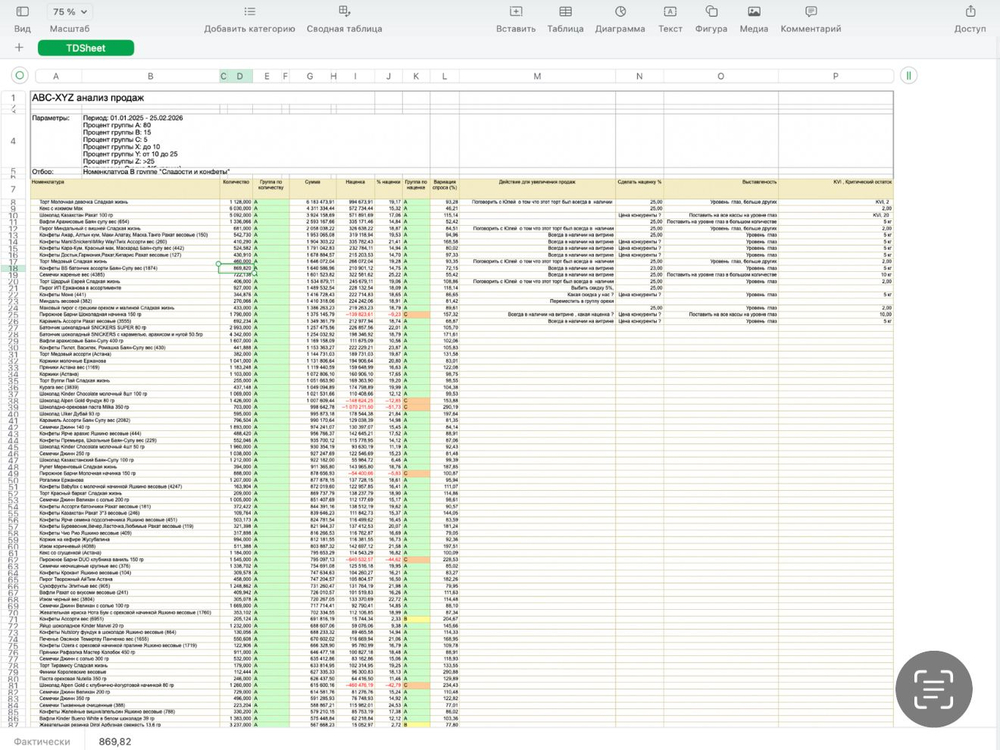
Task: Switch to the TDSheet sheet tab
Action: pos(86,48)
